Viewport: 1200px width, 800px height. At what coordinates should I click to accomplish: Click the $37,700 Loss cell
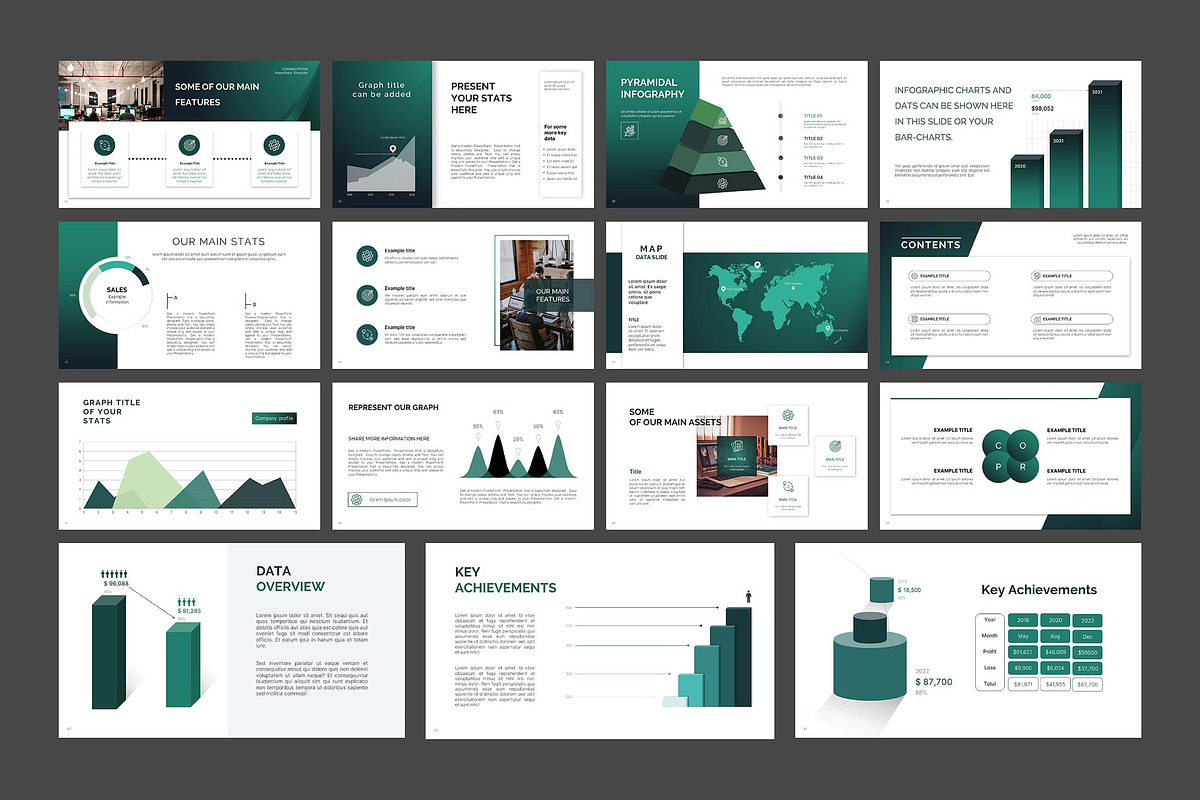1087,668
